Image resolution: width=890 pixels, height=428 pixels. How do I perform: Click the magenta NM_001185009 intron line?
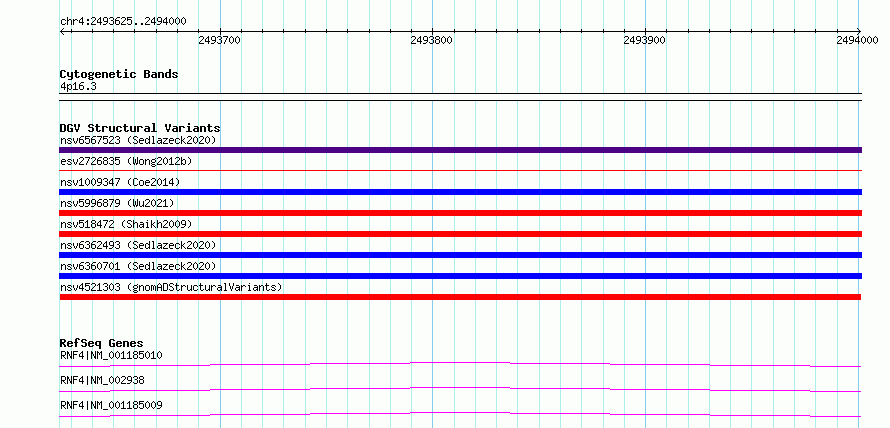click(x=460, y=414)
